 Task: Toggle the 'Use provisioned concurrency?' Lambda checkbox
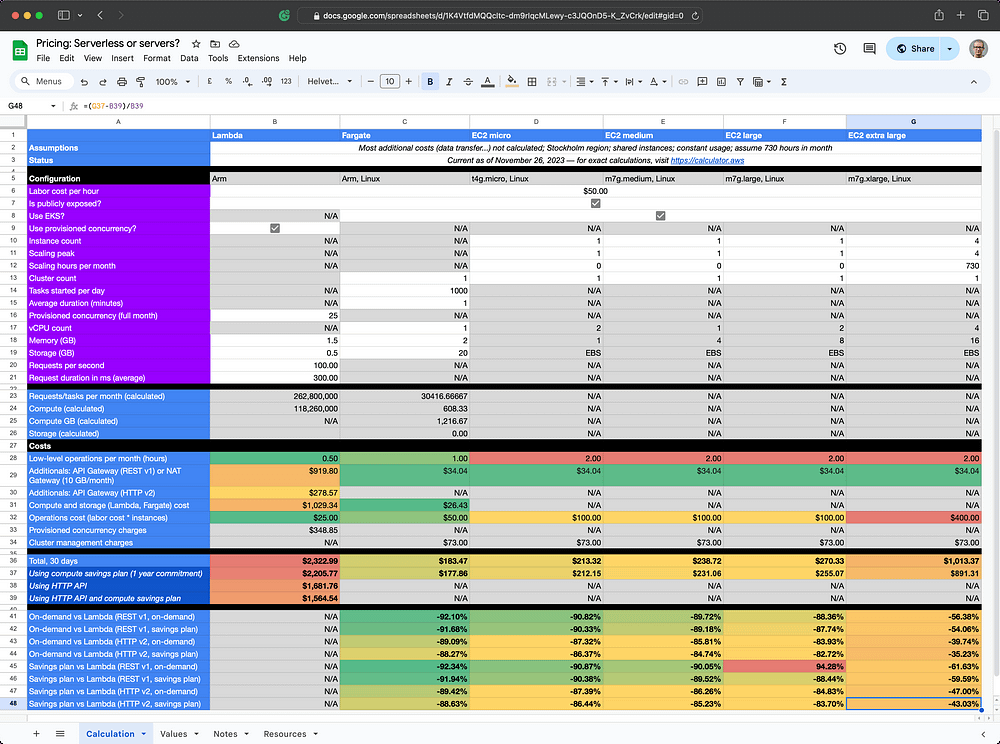[275, 228]
